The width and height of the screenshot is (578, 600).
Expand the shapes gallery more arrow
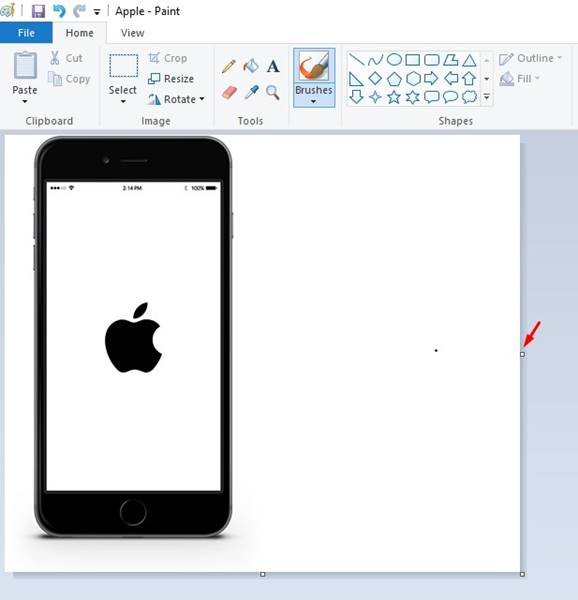click(x=487, y=97)
